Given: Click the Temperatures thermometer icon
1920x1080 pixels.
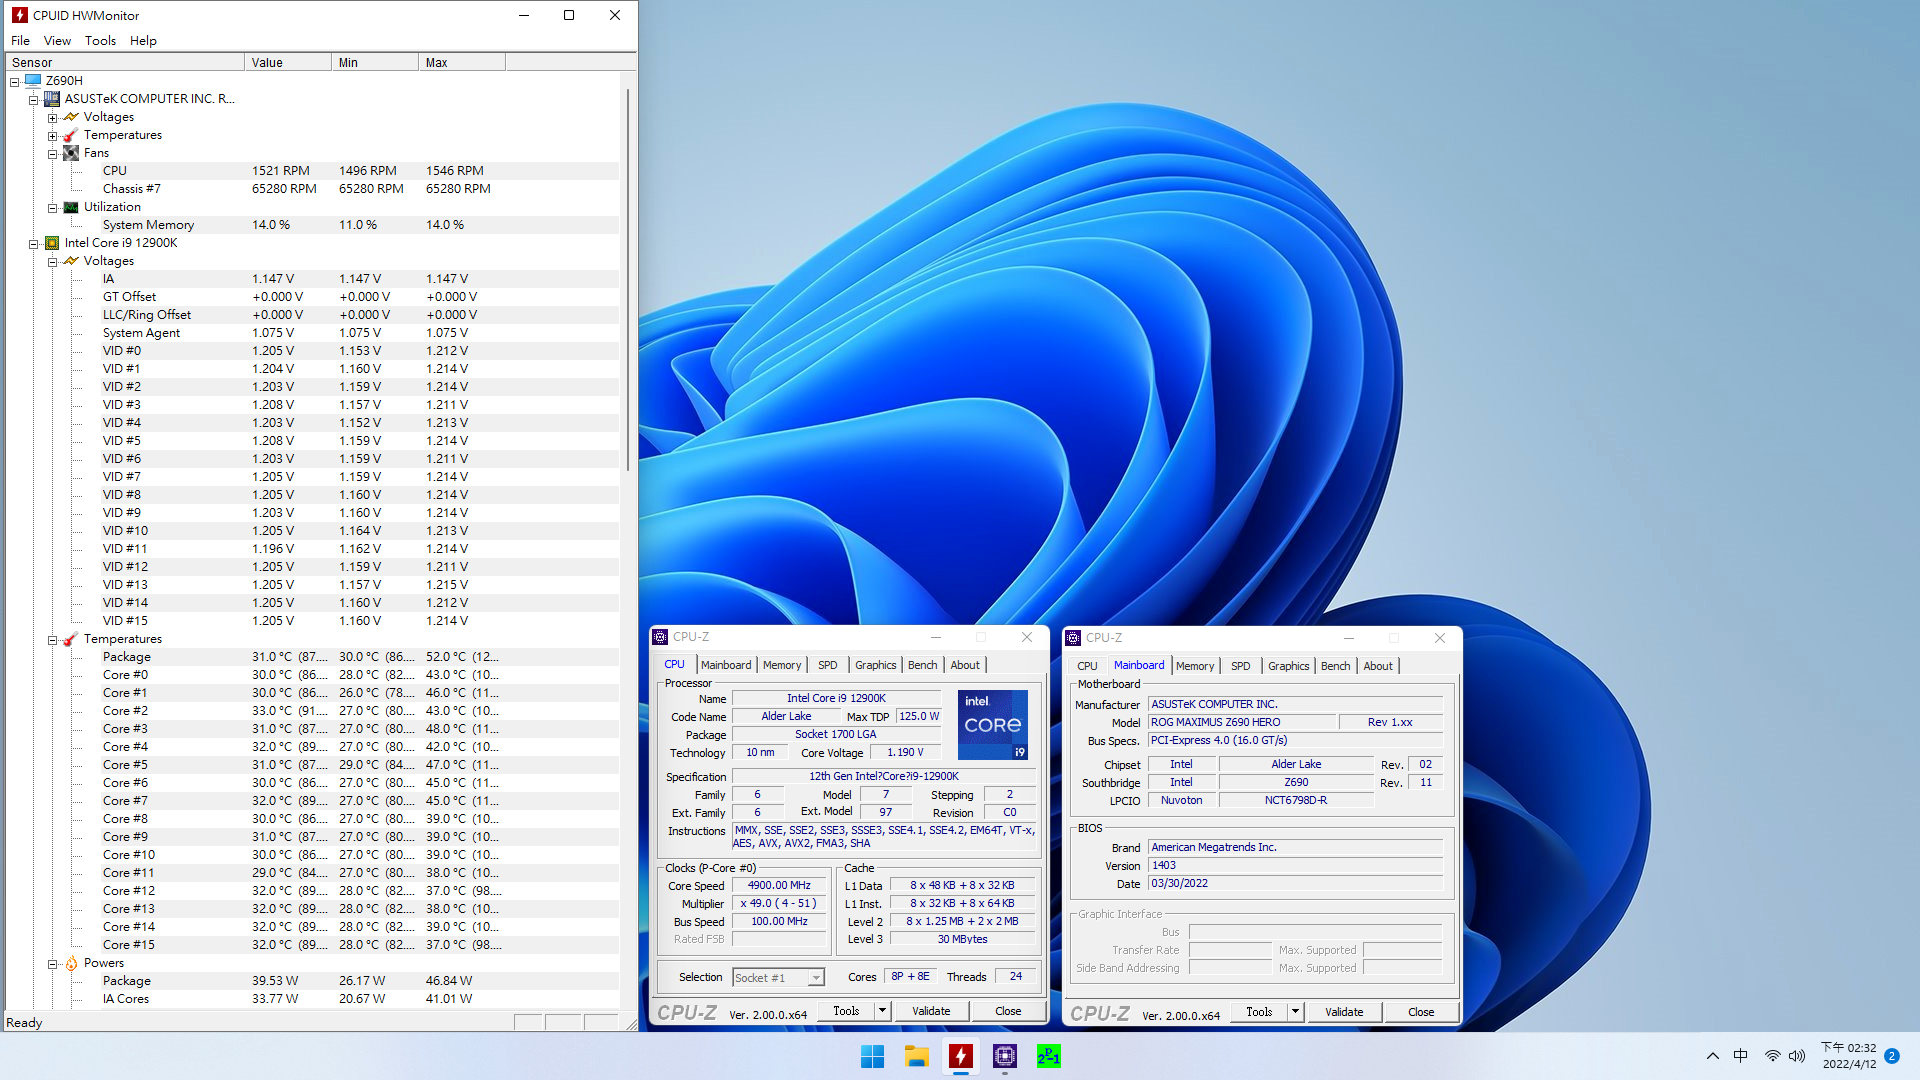Looking at the screenshot, I should coord(70,134).
